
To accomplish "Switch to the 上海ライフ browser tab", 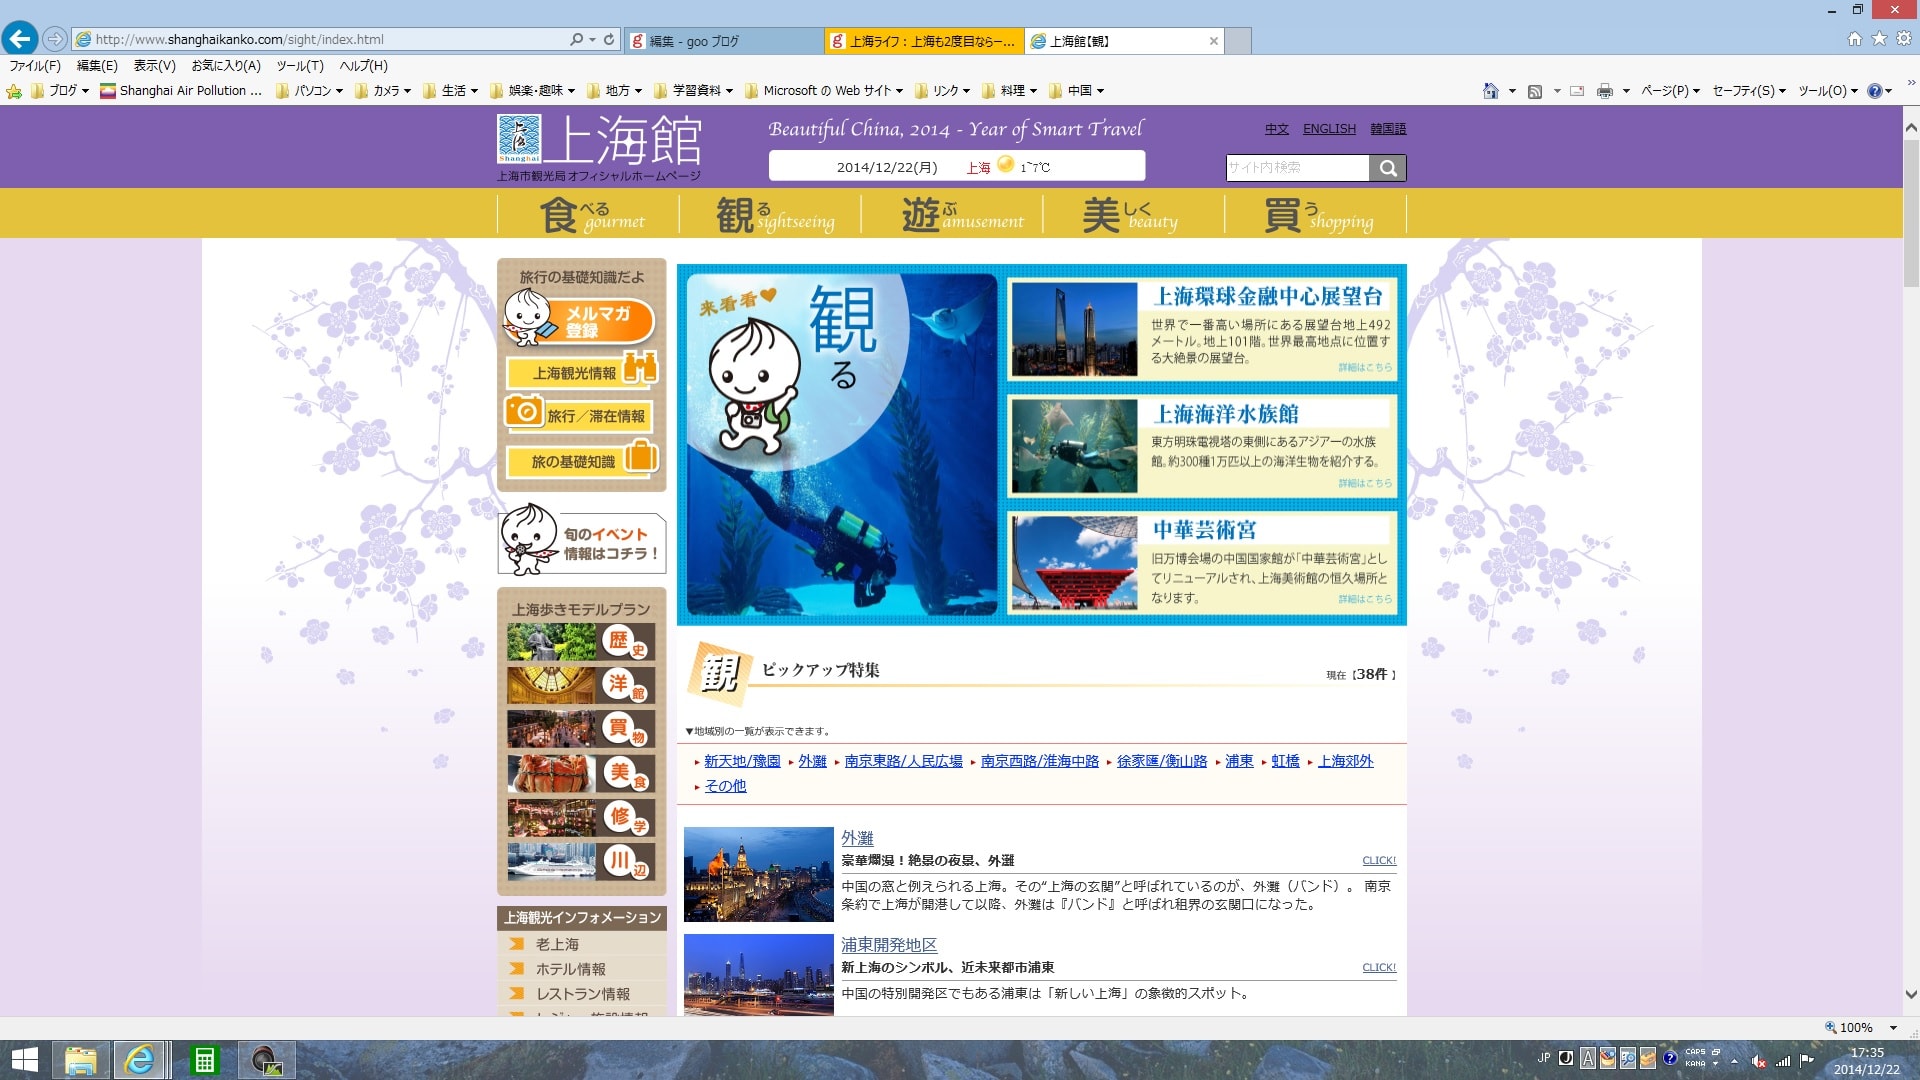I will tap(924, 41).
